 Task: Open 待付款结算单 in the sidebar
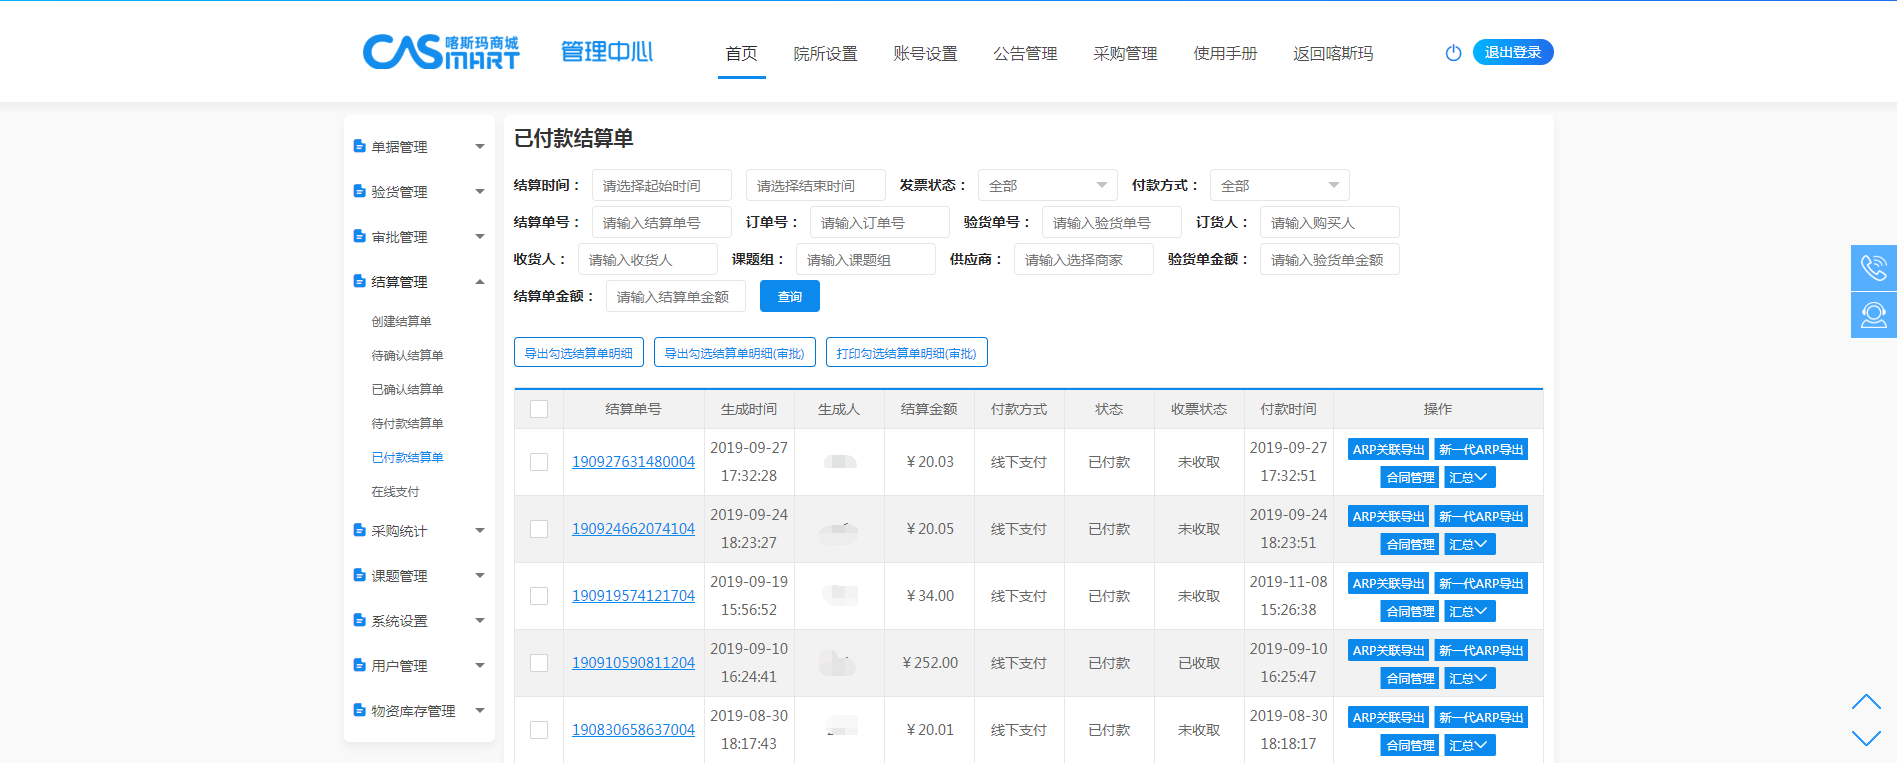[x=407, y=423]
